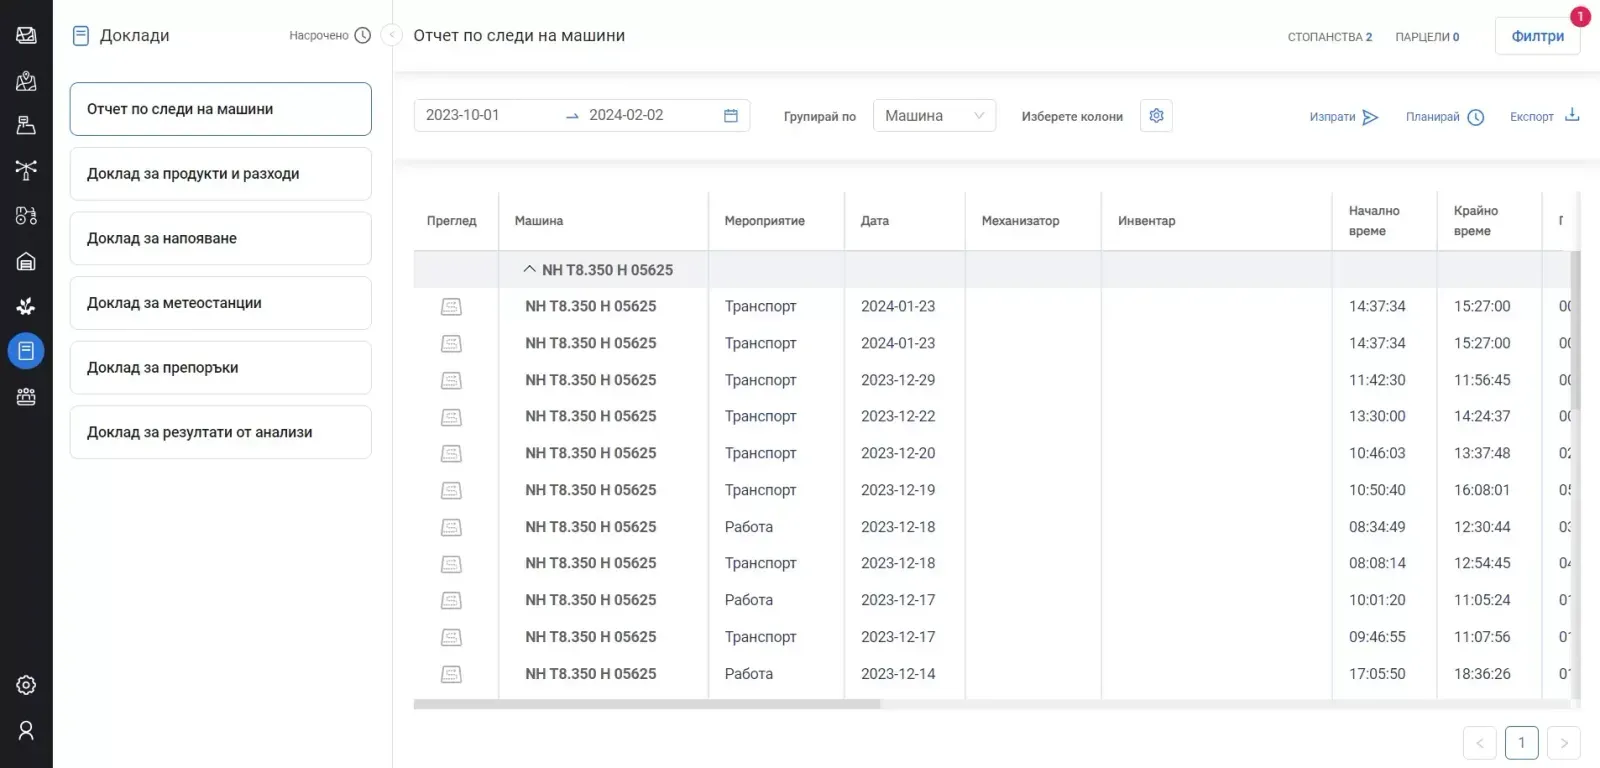Open the field pin icon in sidebar
Screen dimensions: 1600x768
26,81
